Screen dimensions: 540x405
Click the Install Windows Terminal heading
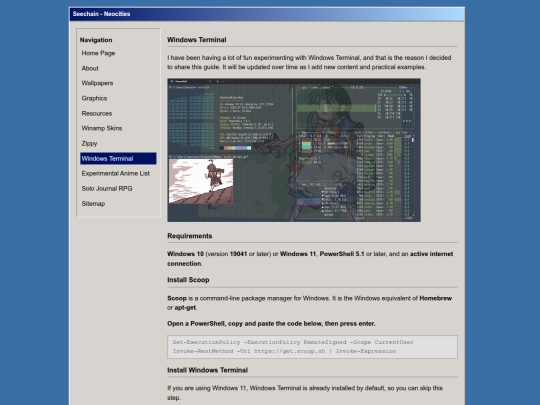[207, 370]
